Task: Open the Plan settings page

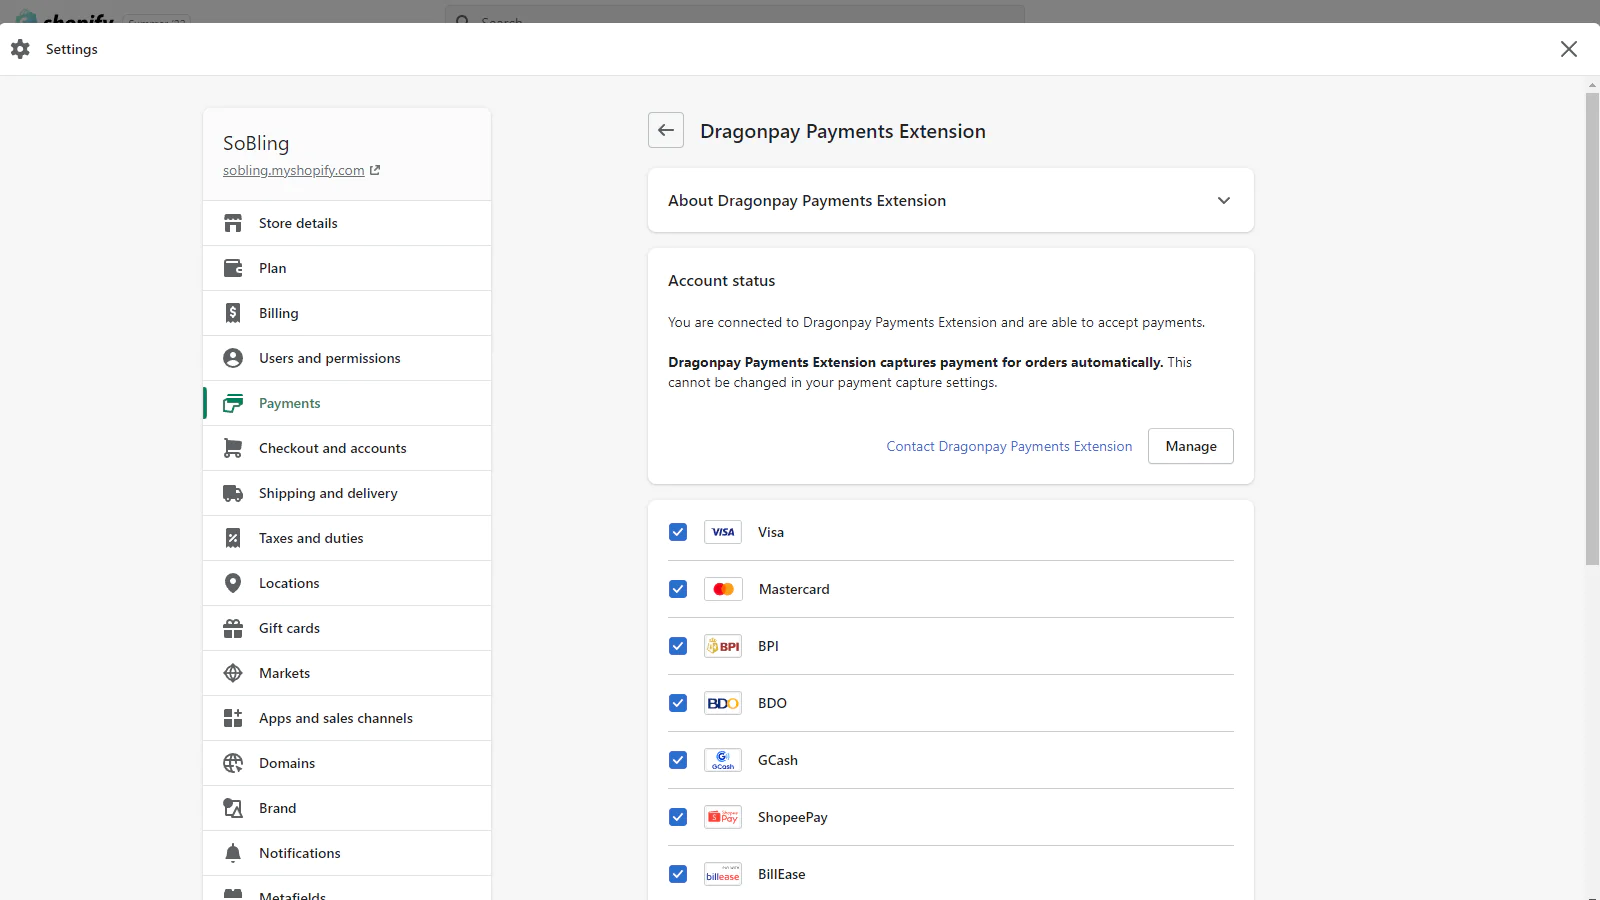Action: coord(347,268)
